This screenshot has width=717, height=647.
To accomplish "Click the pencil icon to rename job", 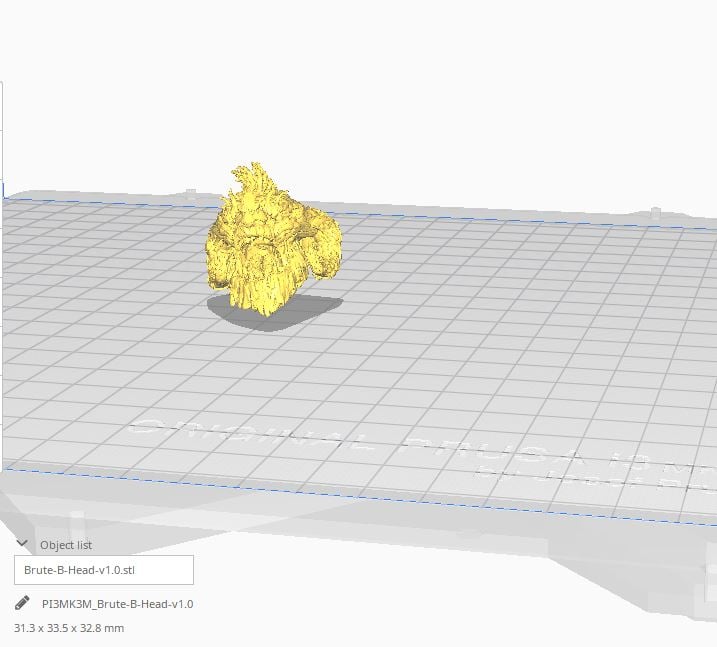I will [22, 603].
